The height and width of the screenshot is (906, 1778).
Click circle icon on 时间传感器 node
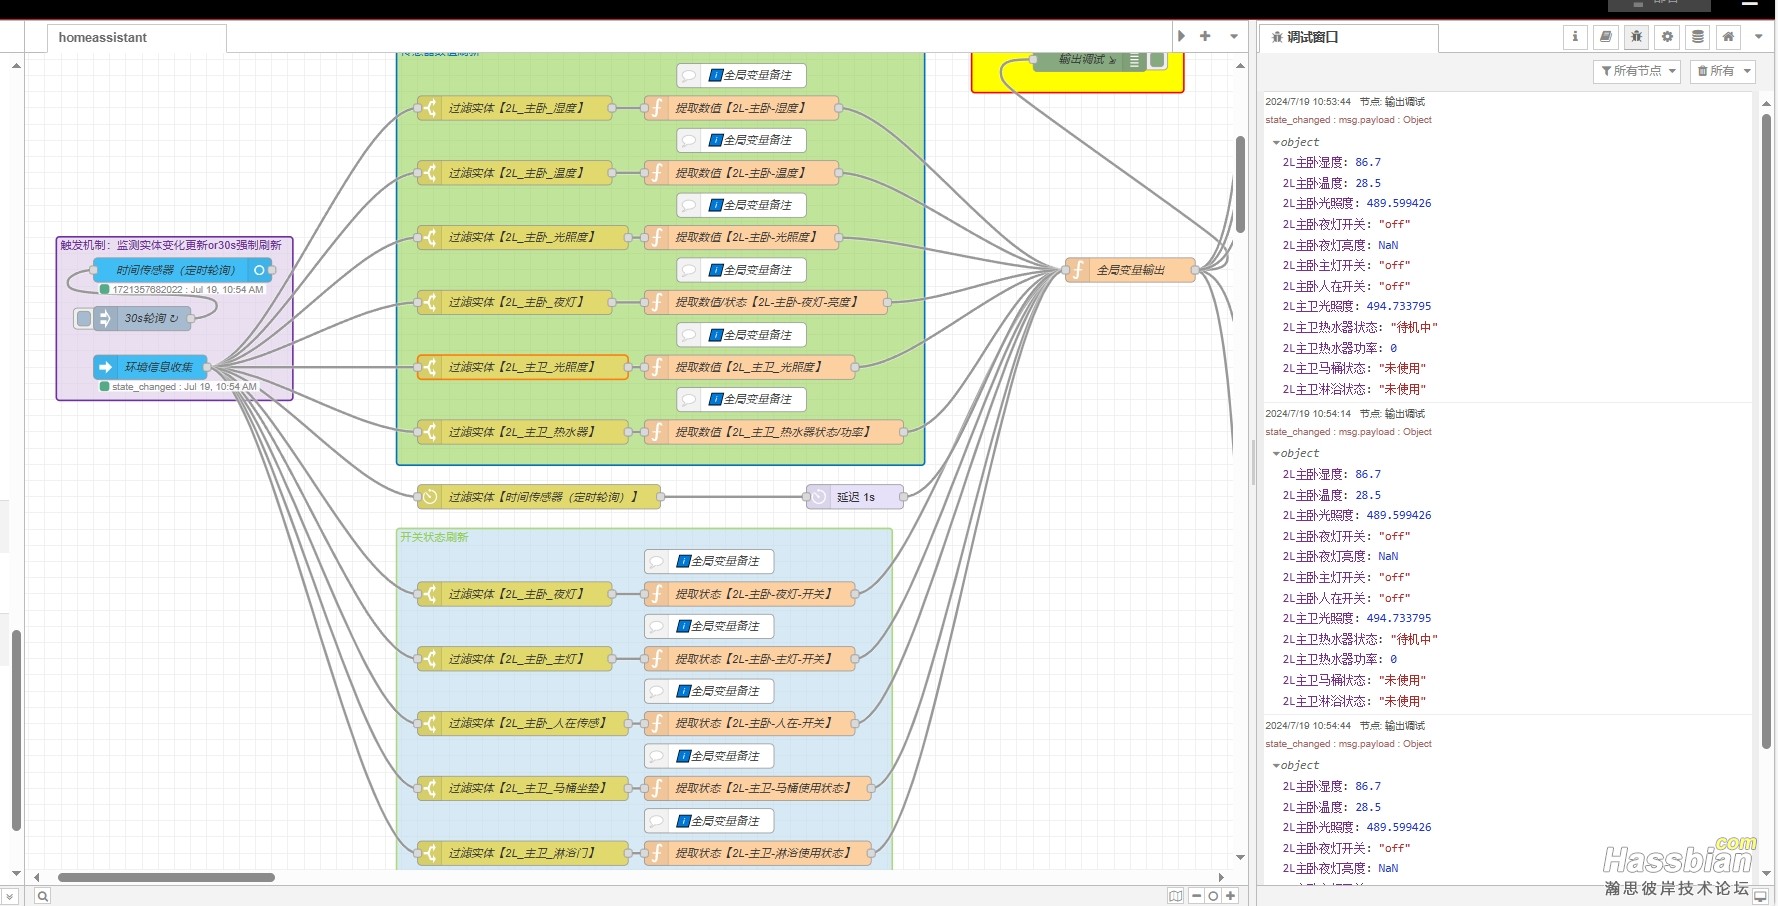259,270
